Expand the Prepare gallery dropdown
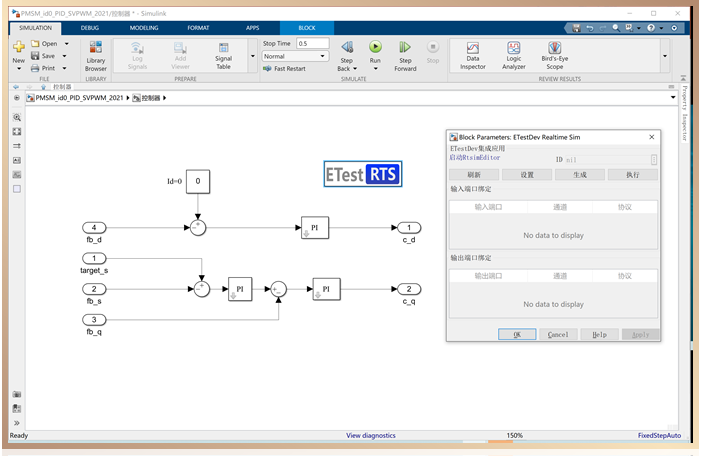701x456 pixels. click(x=253, y=56)
